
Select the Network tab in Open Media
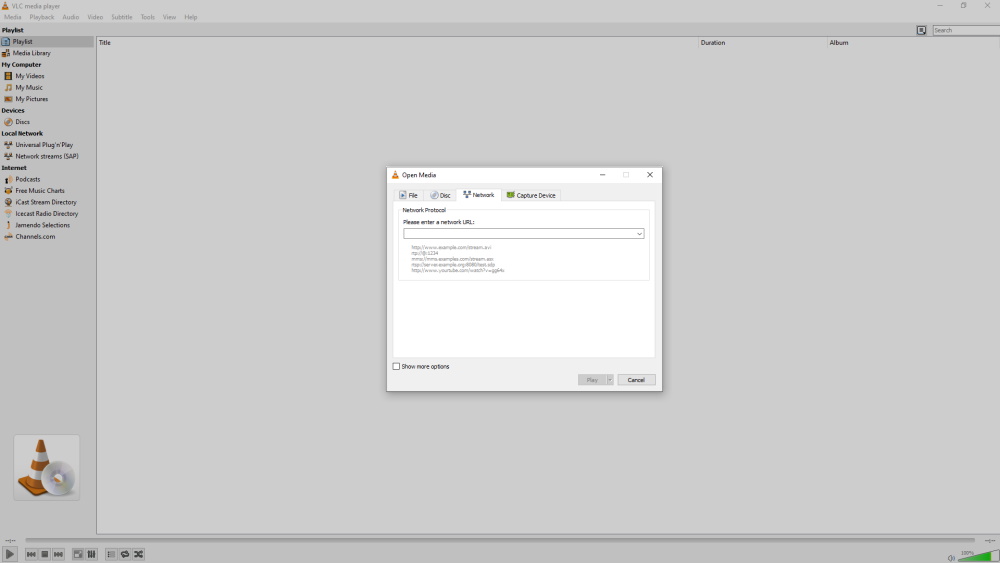pos(478,194)
